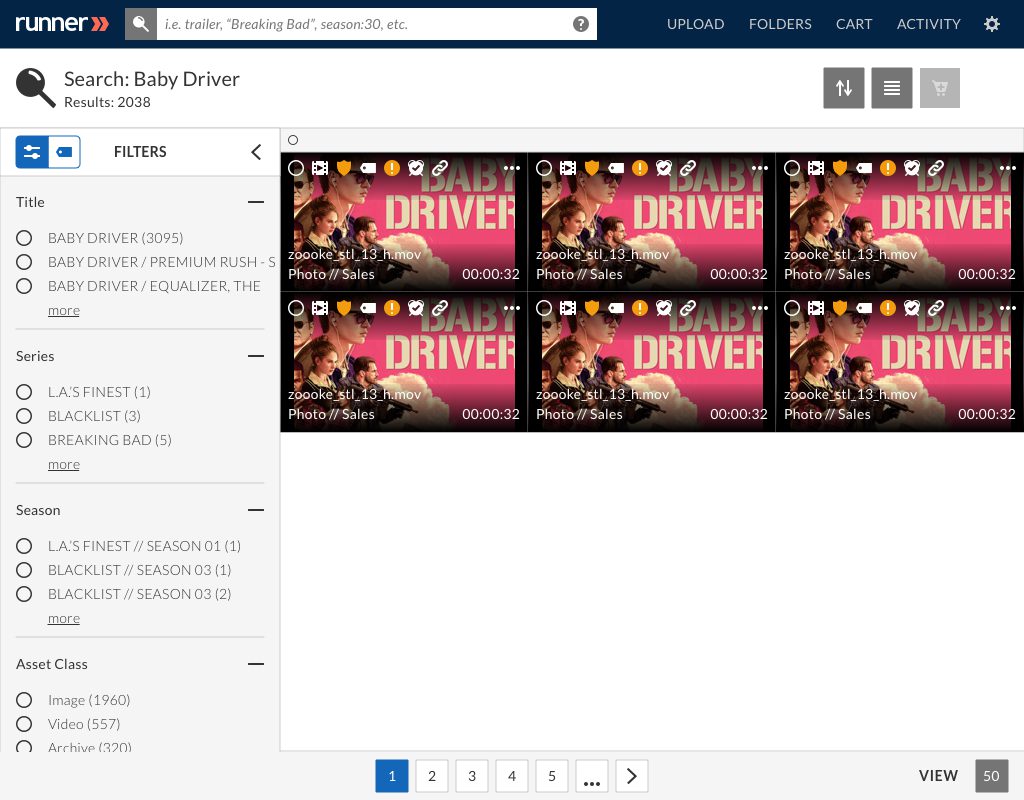Open the bottom-right Baby Driver thumbnail

pyautogui.click(x=899, y=362)
